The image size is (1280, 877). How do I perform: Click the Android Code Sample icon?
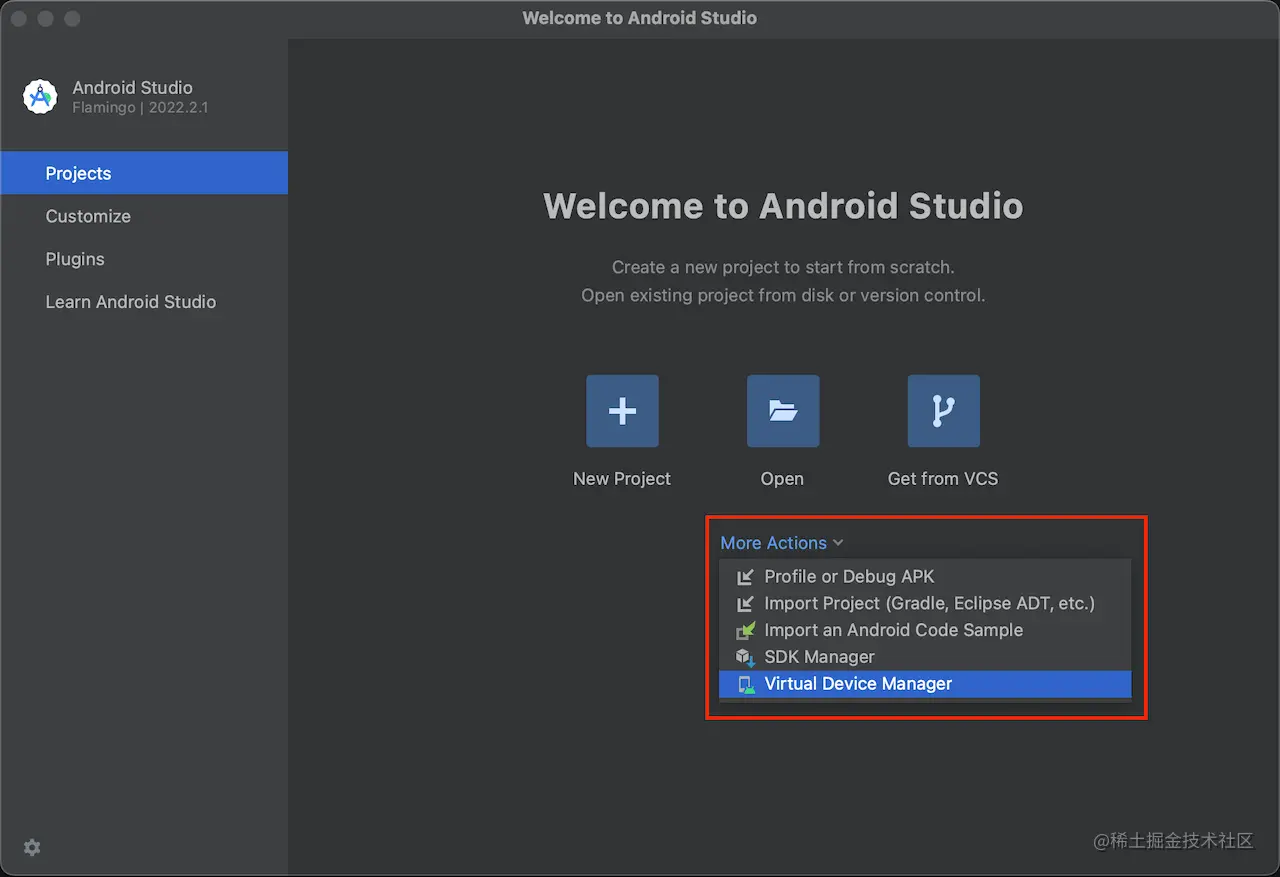745,630
